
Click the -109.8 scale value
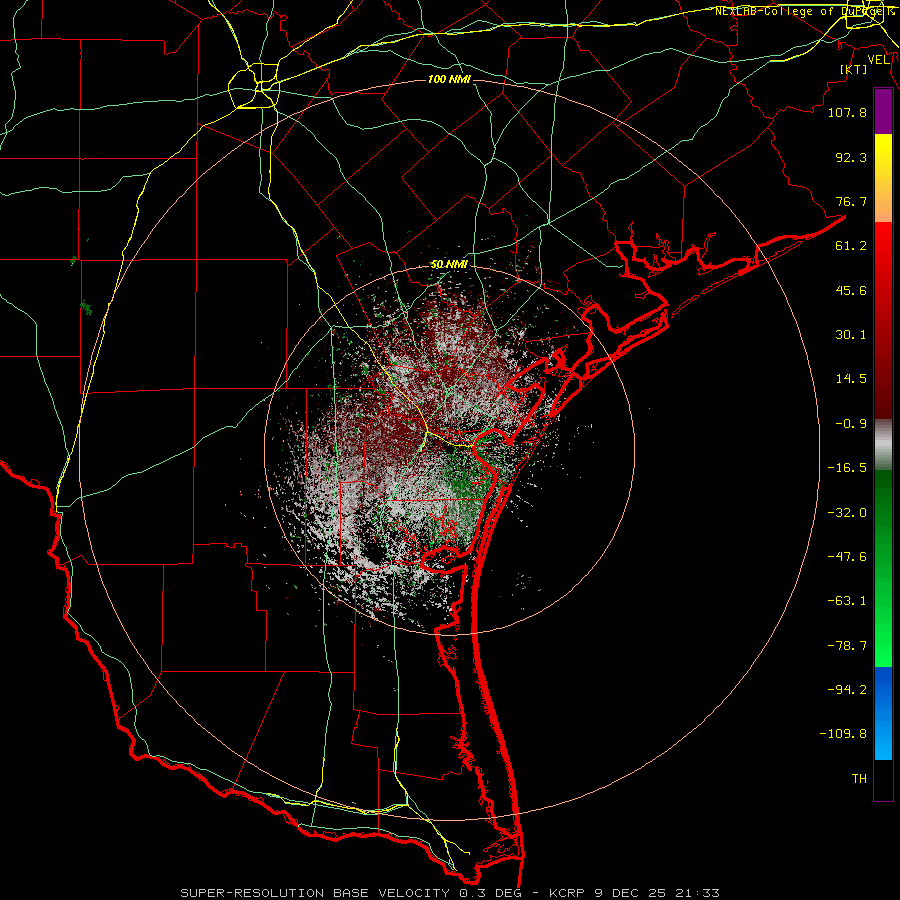[843, 734]
